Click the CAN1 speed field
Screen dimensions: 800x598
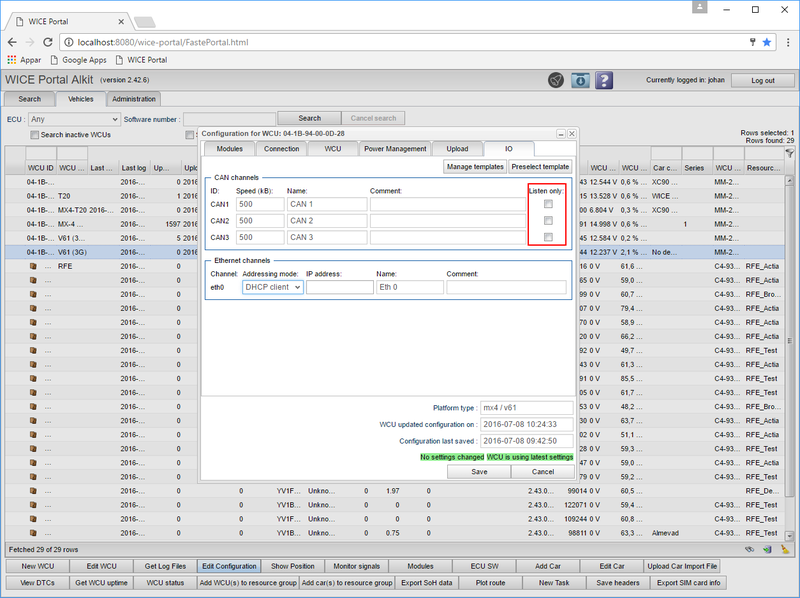point(260,204)
